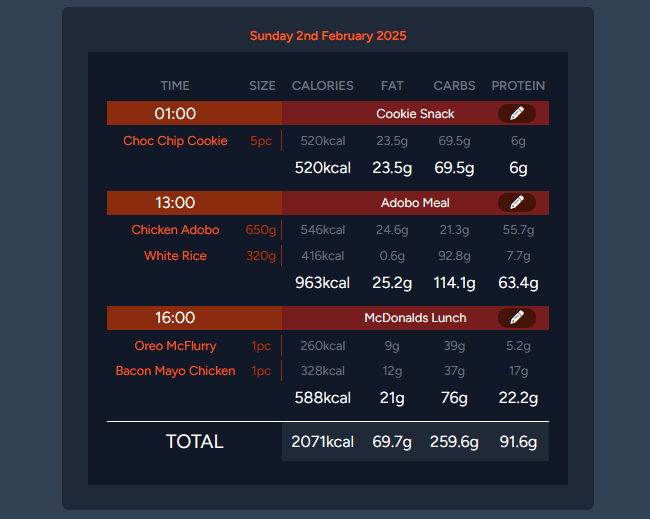
Task: Click the CALORIES column header
Action: click(322, 86)
